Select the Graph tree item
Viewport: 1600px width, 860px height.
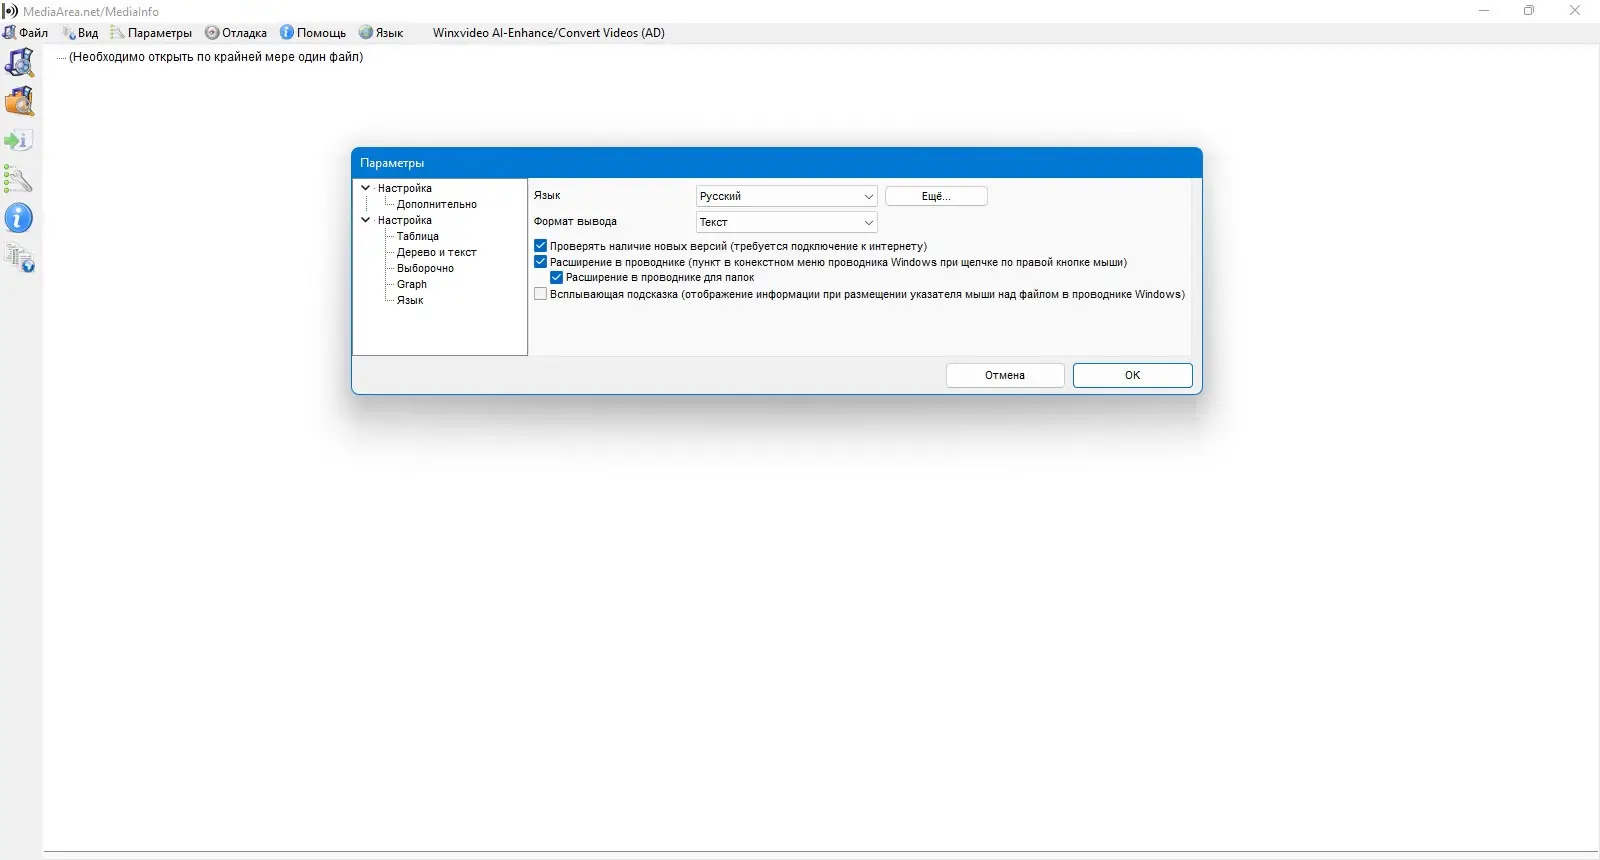coord(412,284)
